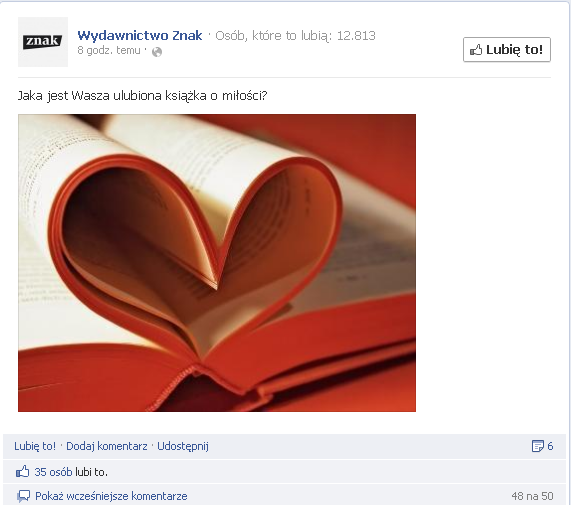Screen dimensions: 571x505
Task: Open the Wydawnictwo Znak page link
Action: [x=139, y=35]
